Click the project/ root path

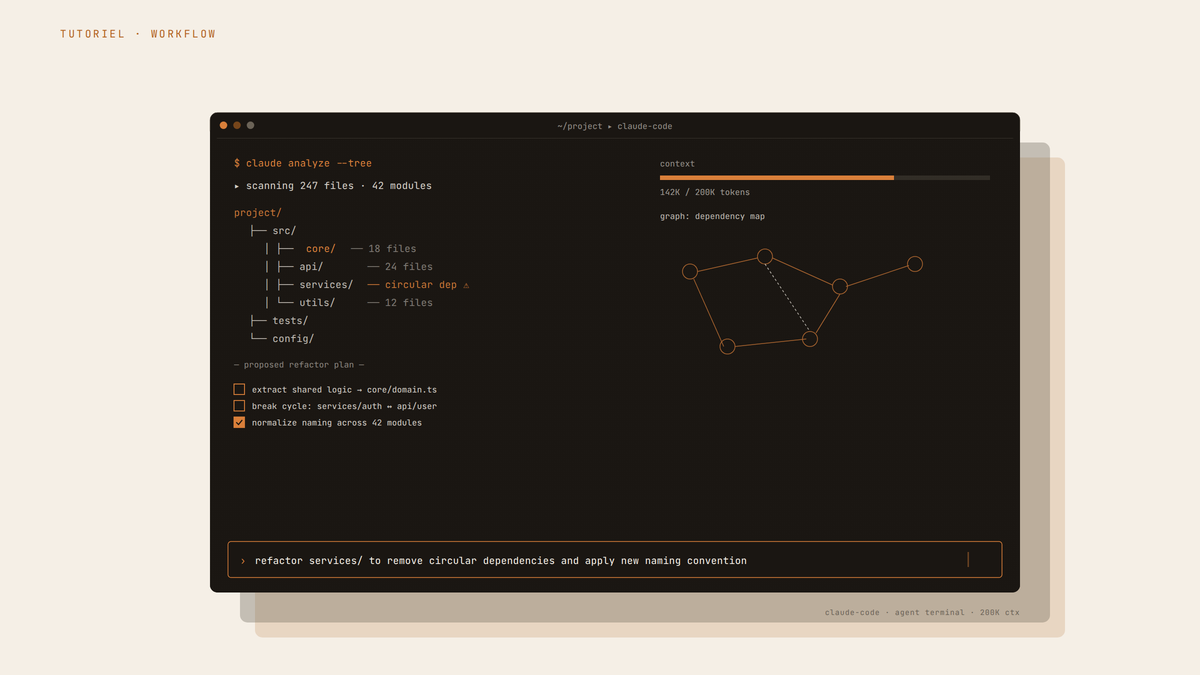258,213
